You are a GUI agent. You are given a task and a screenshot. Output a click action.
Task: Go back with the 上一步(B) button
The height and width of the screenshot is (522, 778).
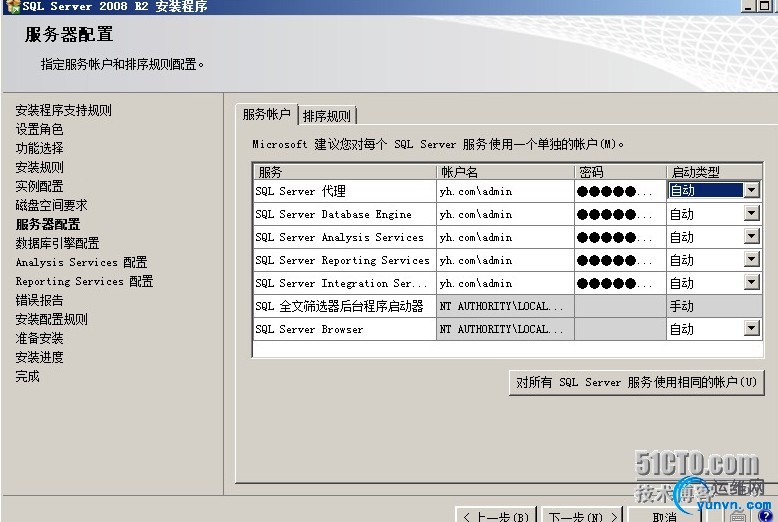pos(496,516)
